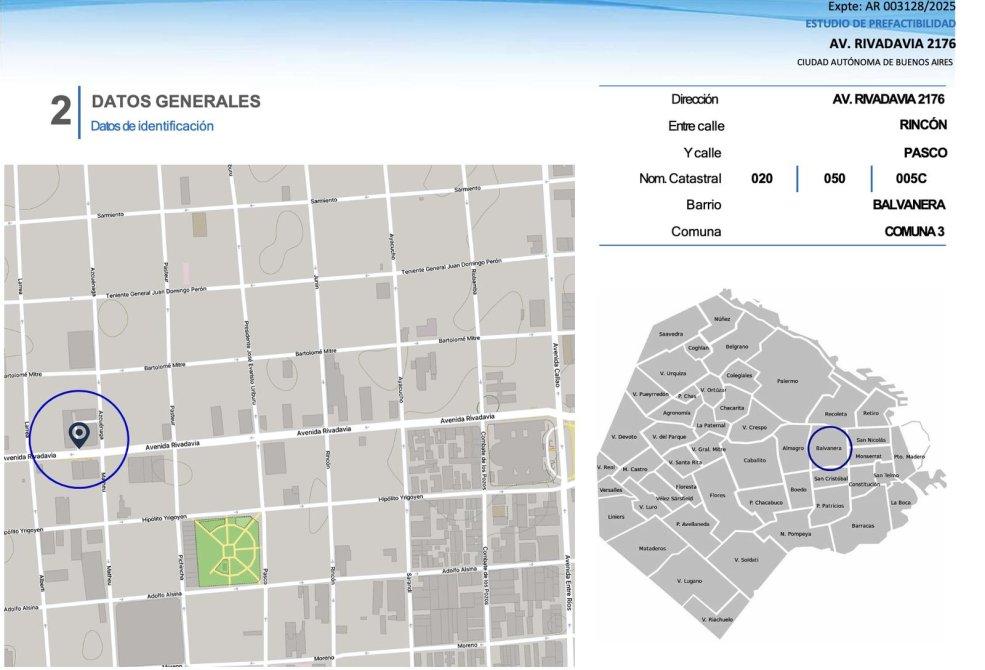Select the circled Balvanera neighborhood on city map

pos(829,449)
